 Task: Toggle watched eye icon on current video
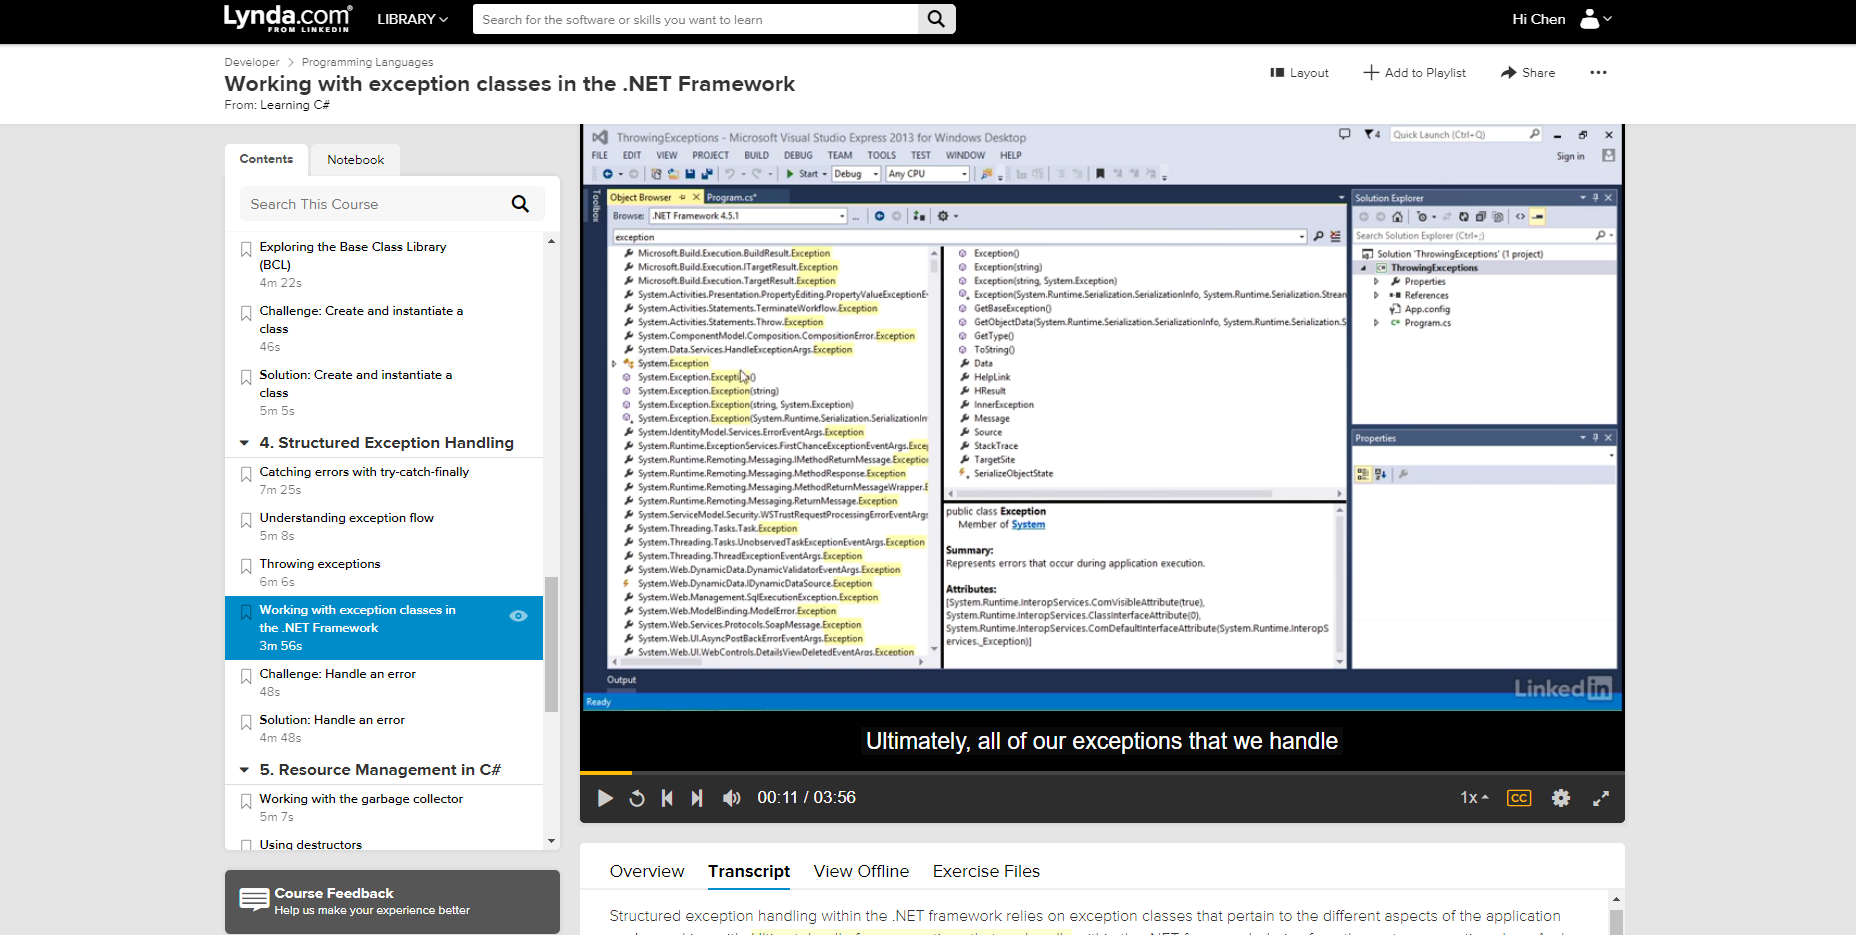click(518, 616)
